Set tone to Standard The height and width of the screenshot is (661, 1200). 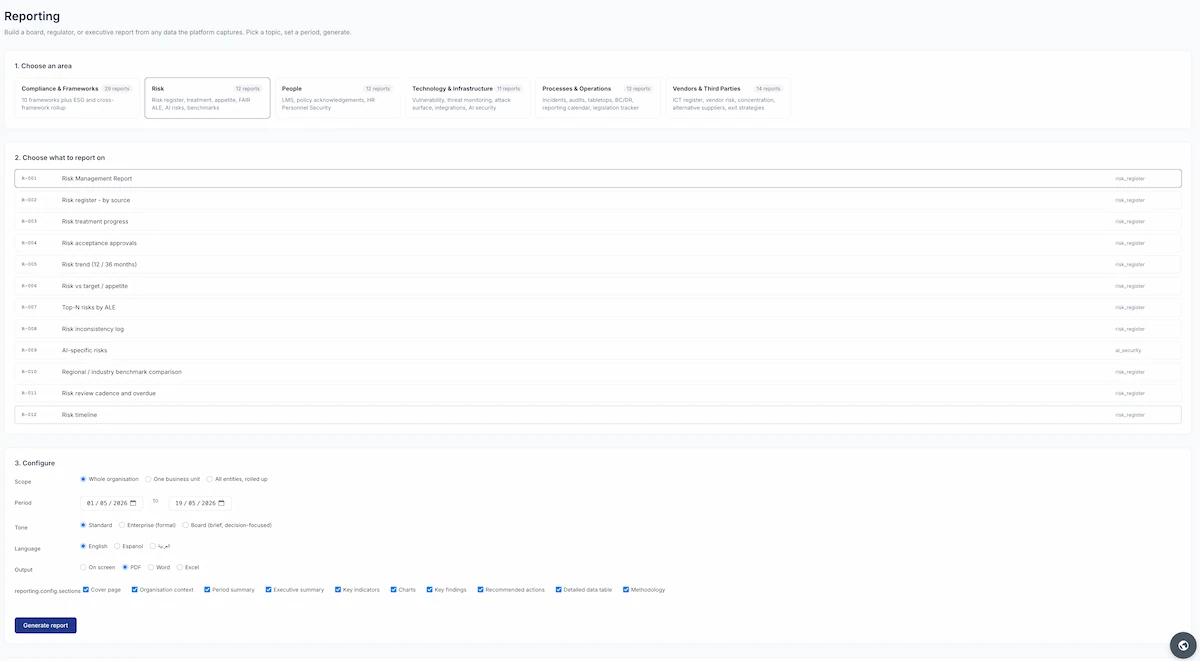tap(83, 525)
